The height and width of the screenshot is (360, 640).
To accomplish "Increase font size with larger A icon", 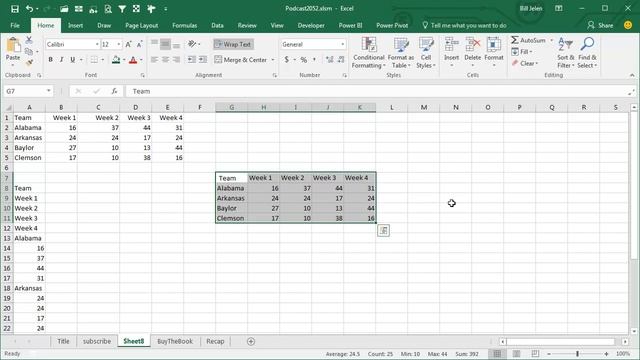I will [x=128, y=44].
